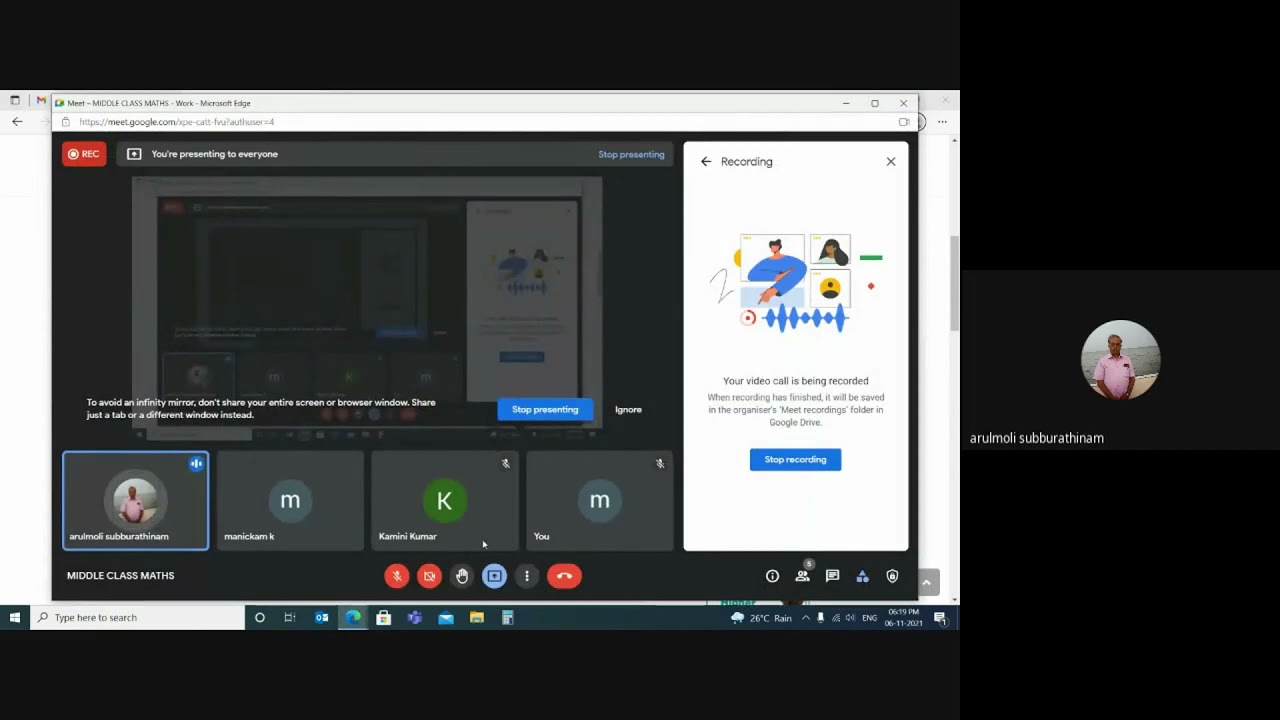Click camera permission icon in address bar
The width and height of the screenshot is (1280, 720).
(904, 122)
